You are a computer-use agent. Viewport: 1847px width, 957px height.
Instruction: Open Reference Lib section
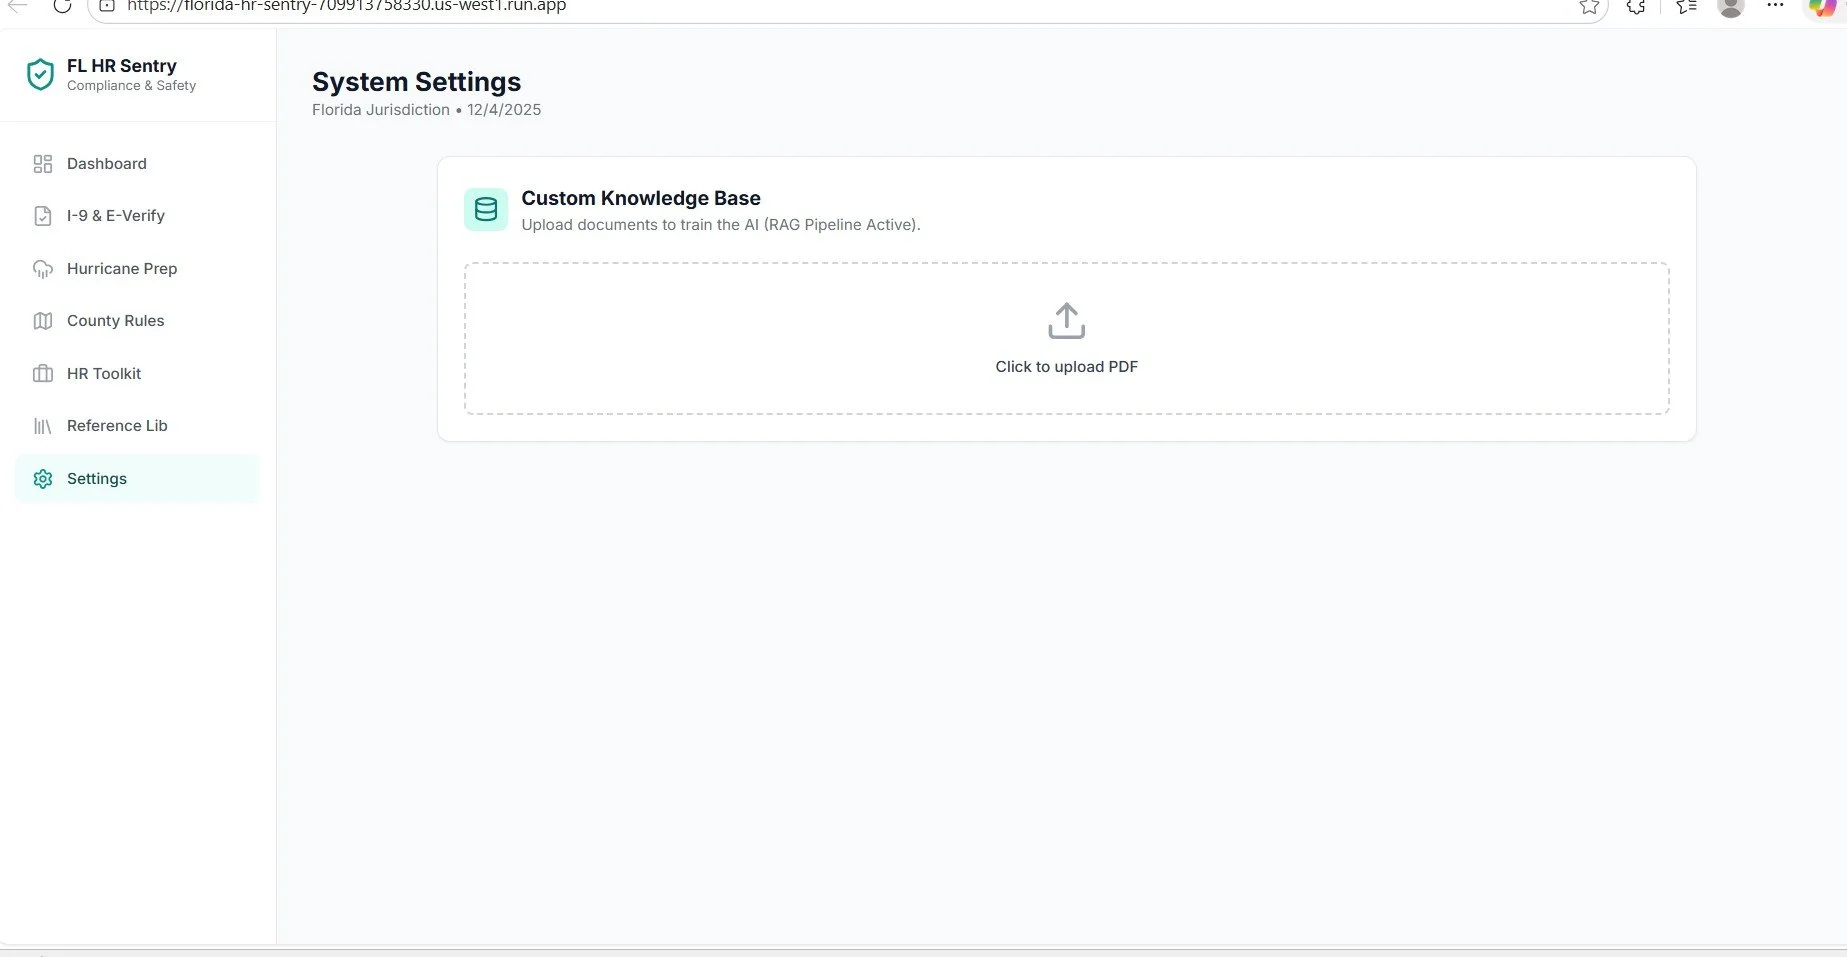[x=137, y=426]
